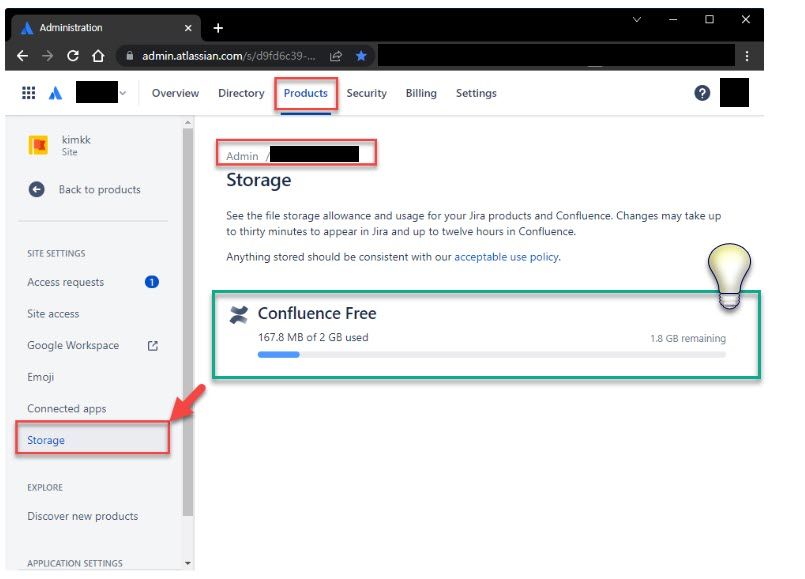Click the 'Confluence Free' heading

click(x=317, y=313)
